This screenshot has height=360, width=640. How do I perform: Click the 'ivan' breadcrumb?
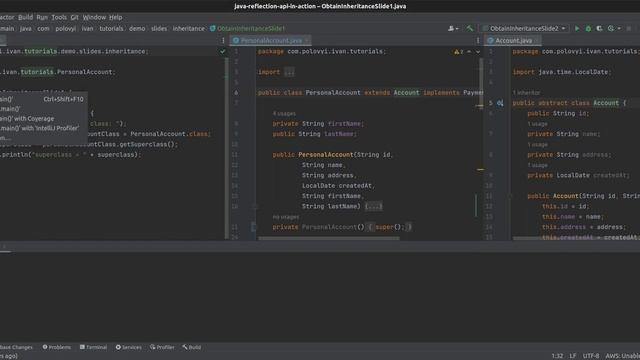point(87,29)
